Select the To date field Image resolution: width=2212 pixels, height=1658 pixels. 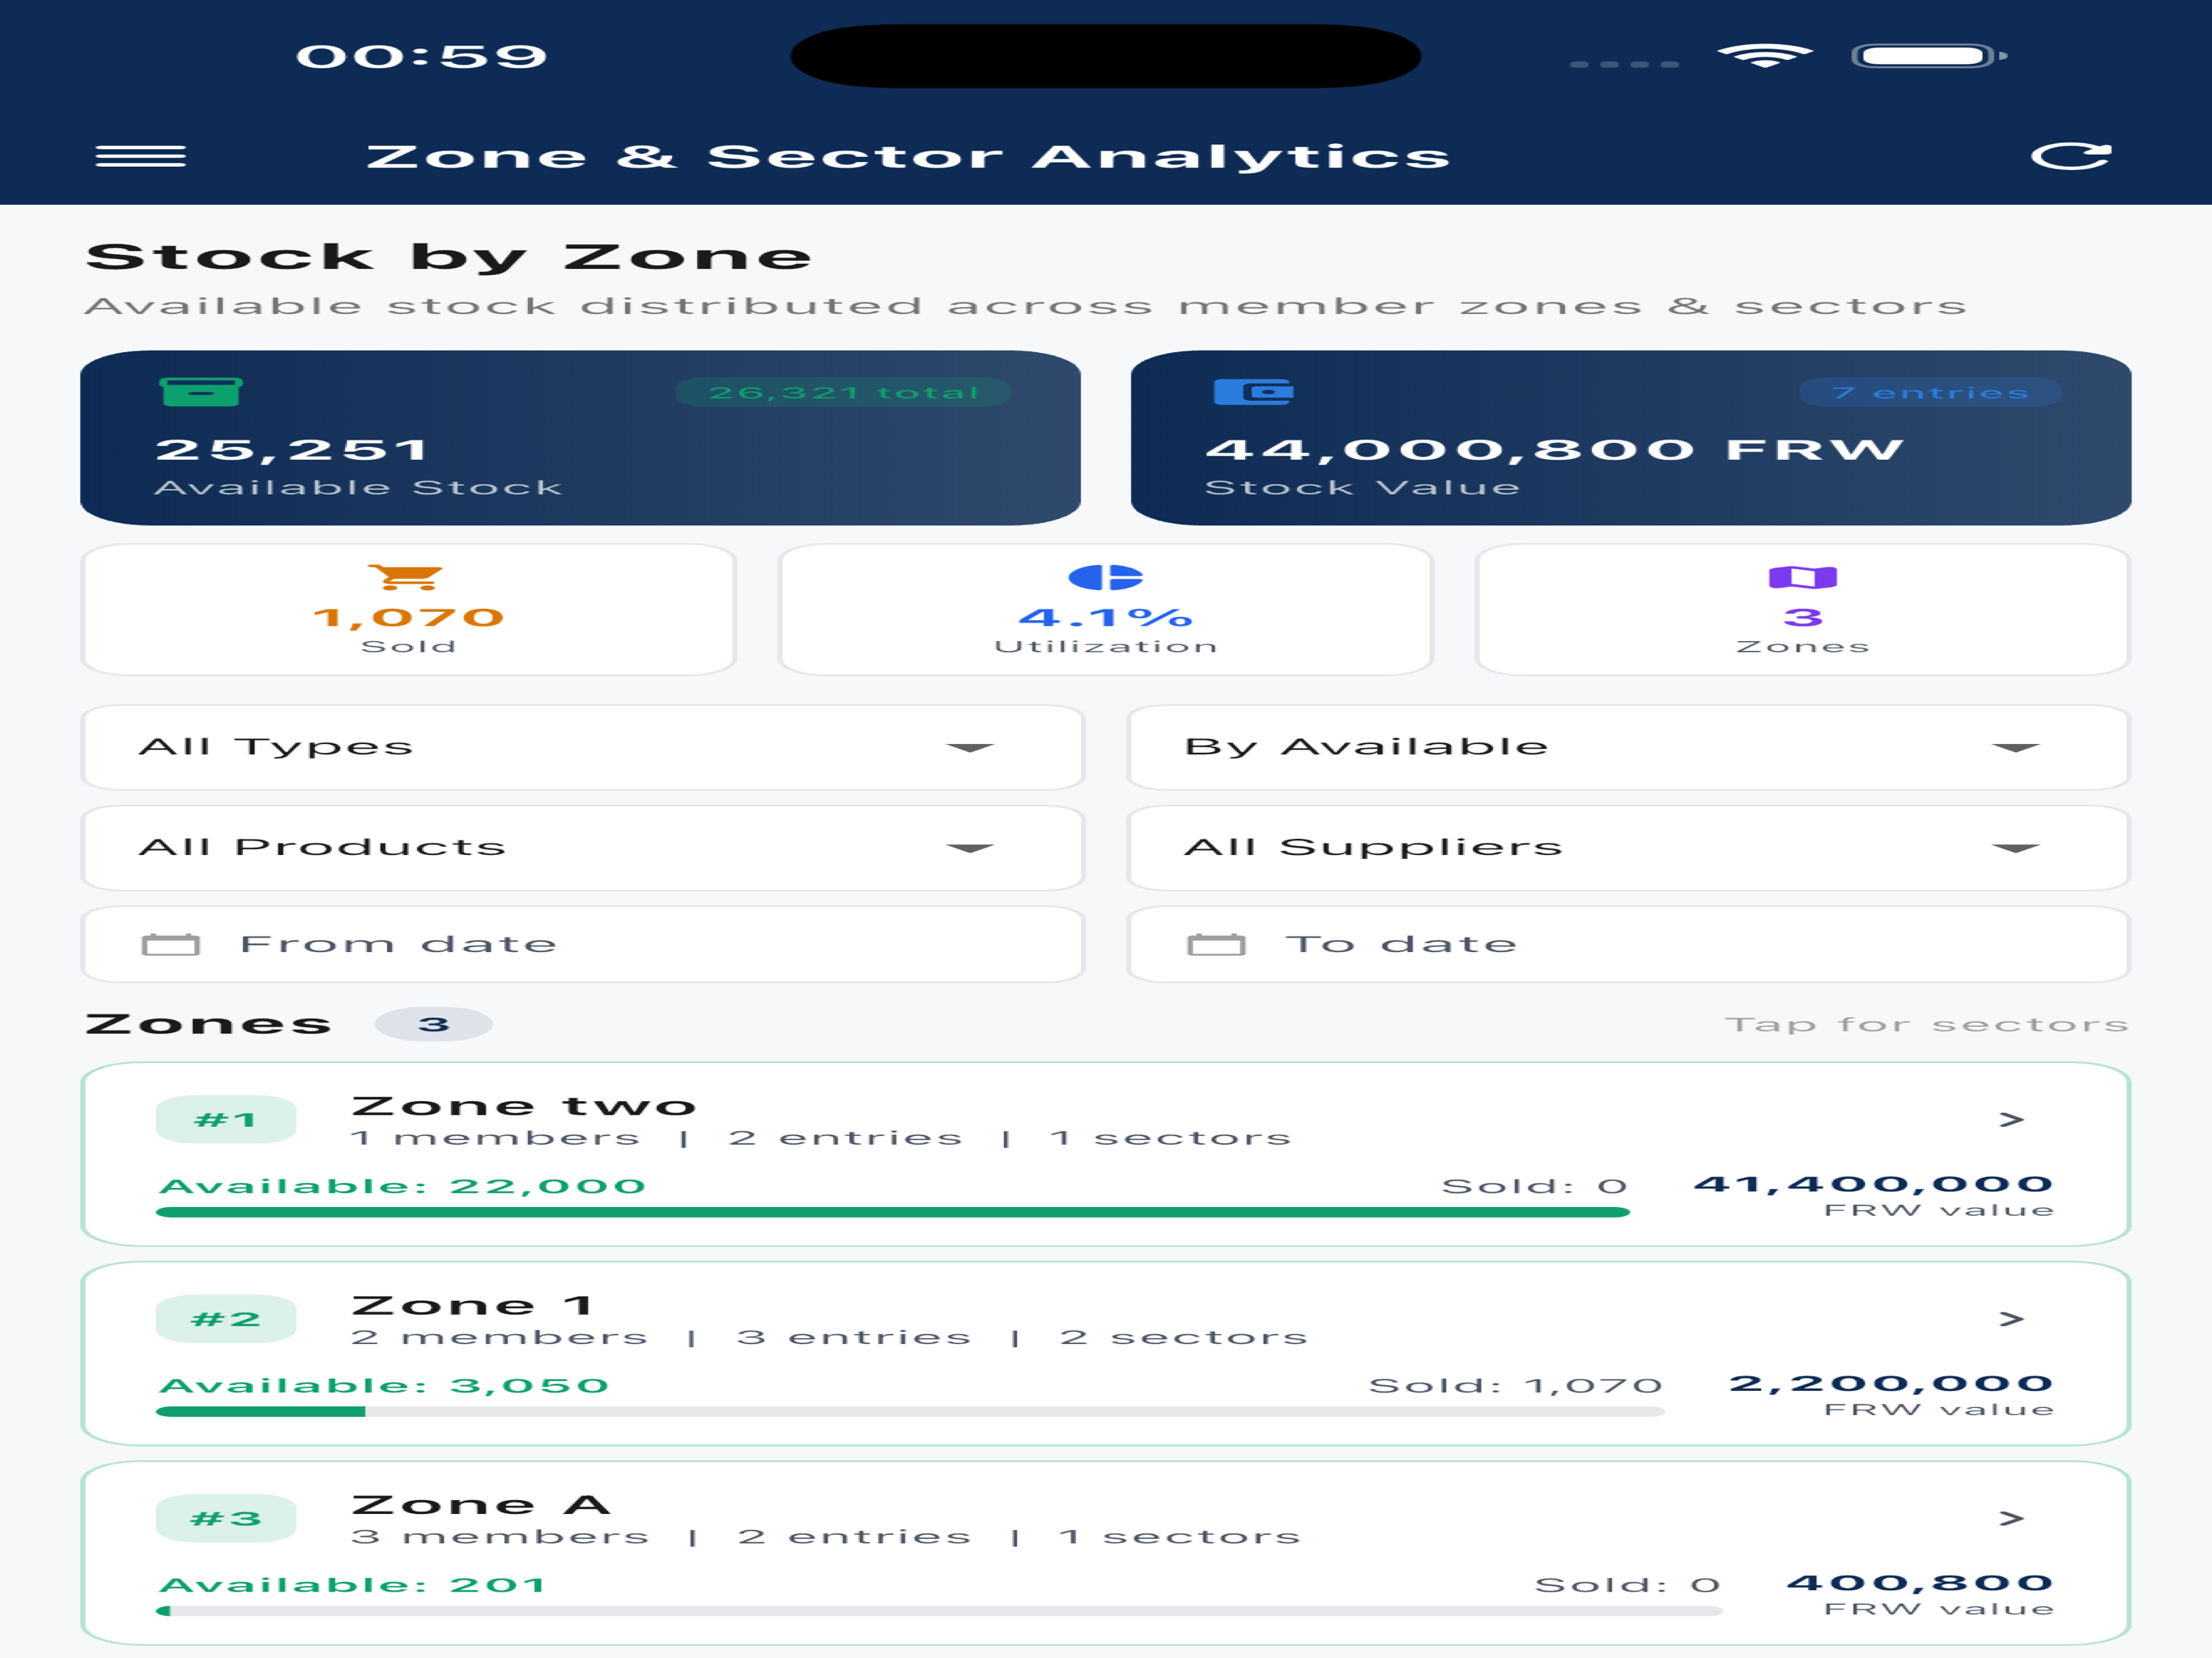click(x=1629, y=945)
